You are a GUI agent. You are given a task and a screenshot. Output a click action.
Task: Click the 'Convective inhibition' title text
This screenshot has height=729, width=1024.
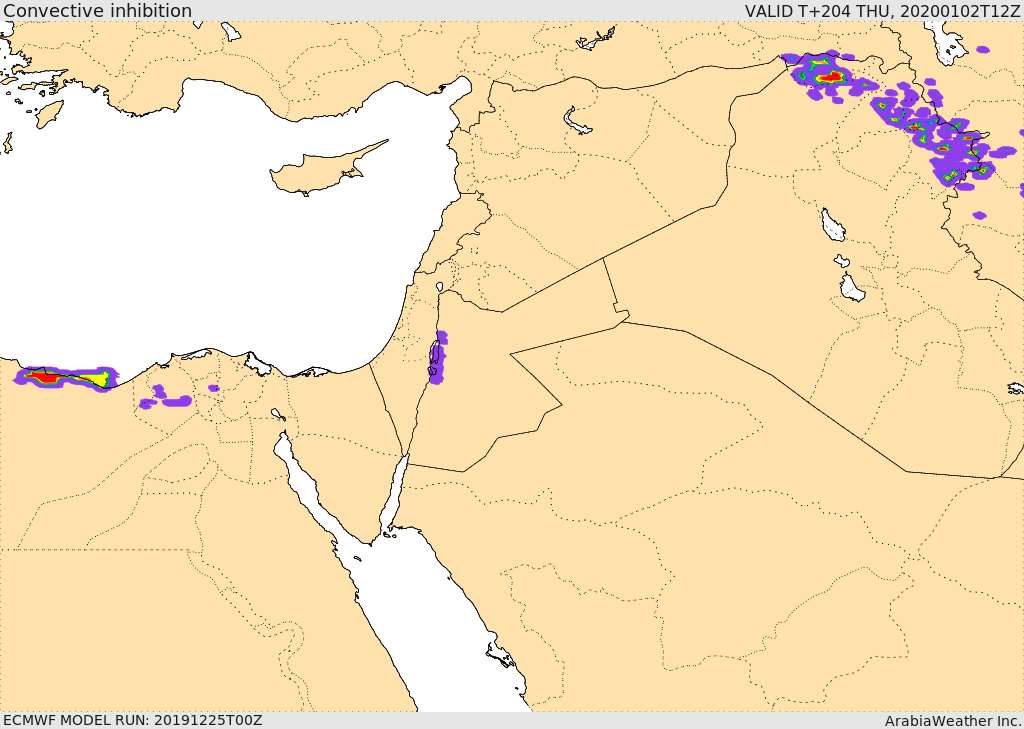point(97,10)
